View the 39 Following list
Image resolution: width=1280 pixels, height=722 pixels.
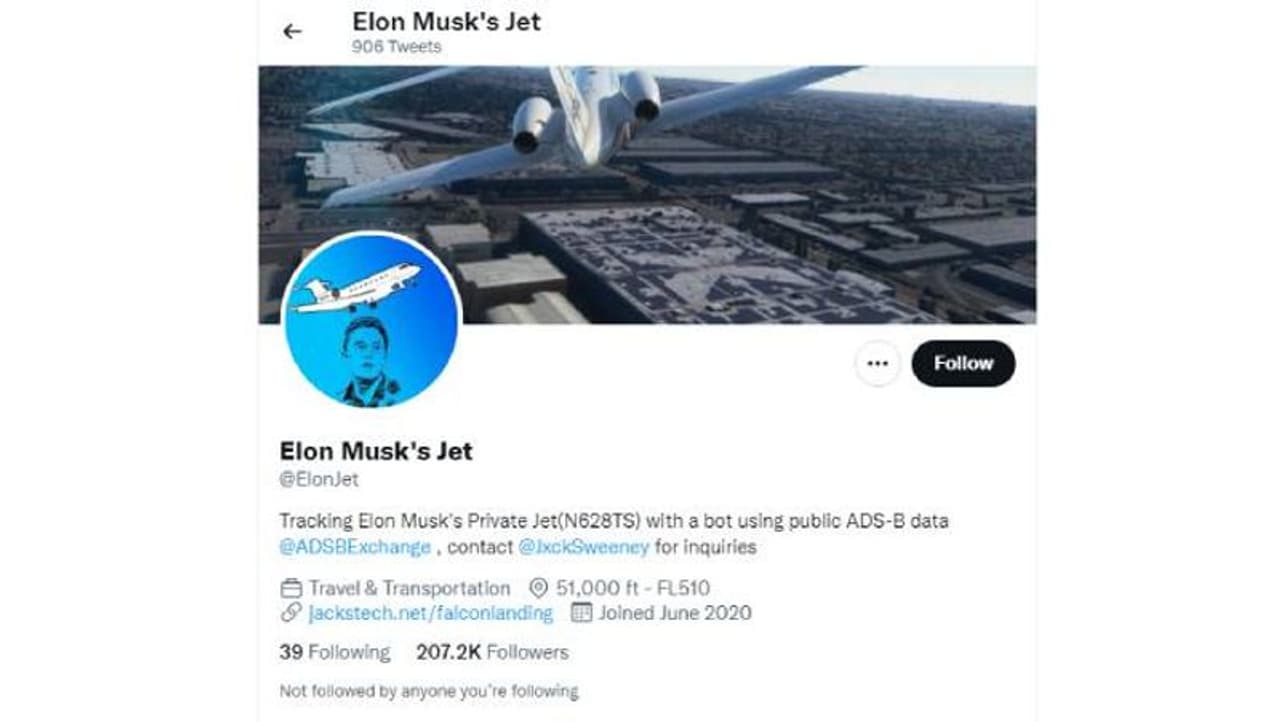coord(334,652)
